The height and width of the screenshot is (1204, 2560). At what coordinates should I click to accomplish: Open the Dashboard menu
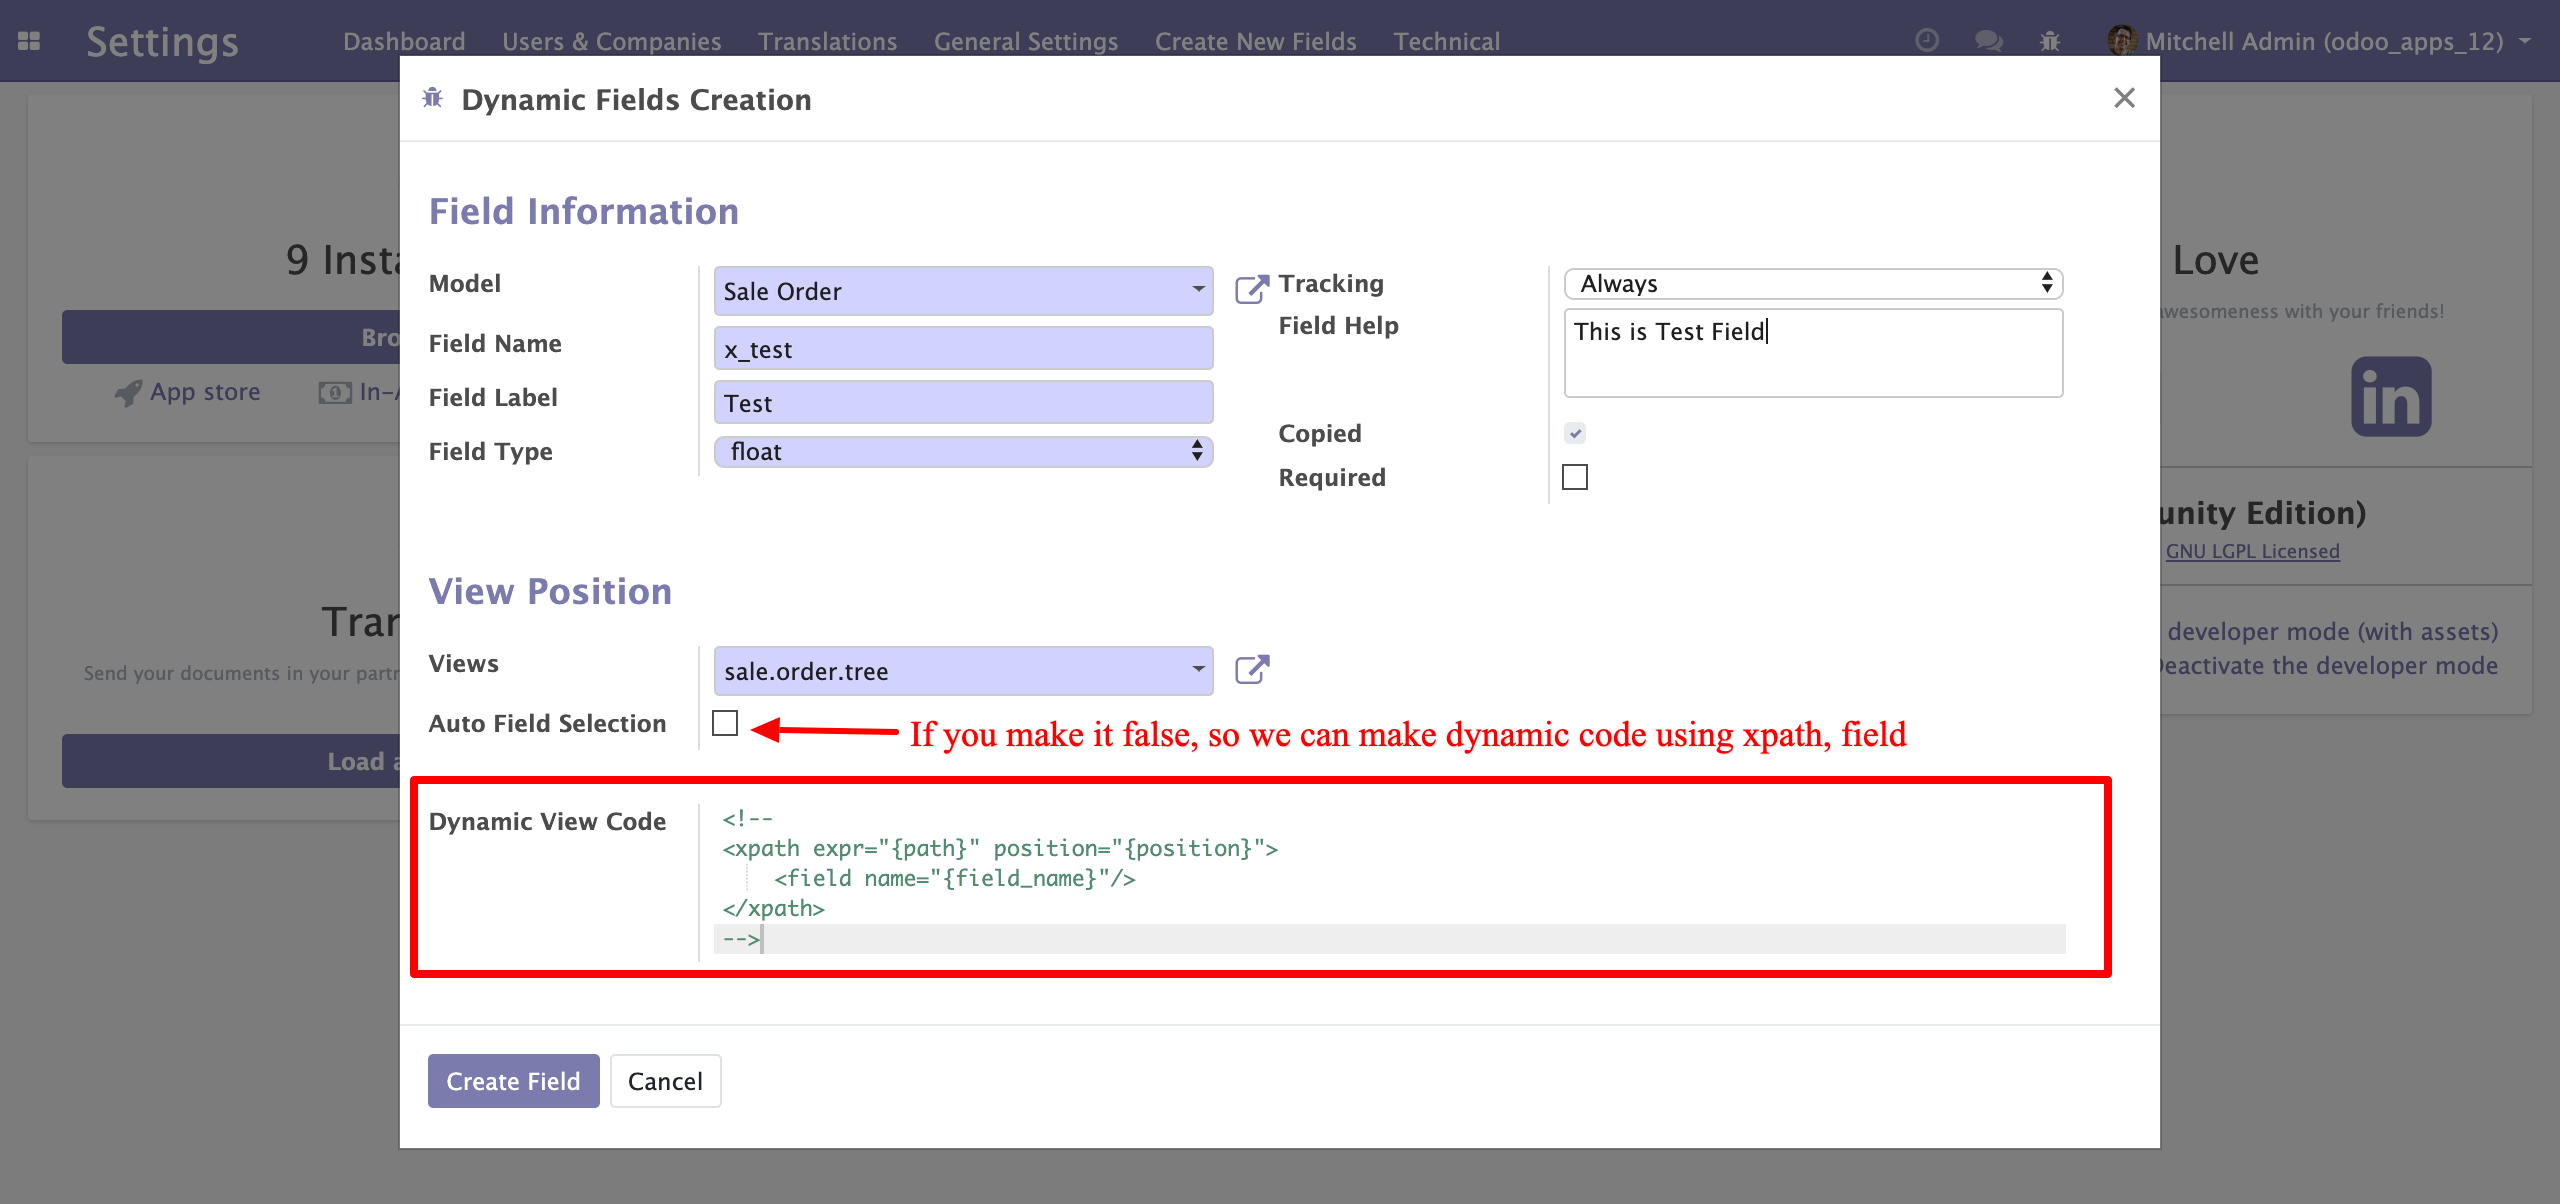404,41
